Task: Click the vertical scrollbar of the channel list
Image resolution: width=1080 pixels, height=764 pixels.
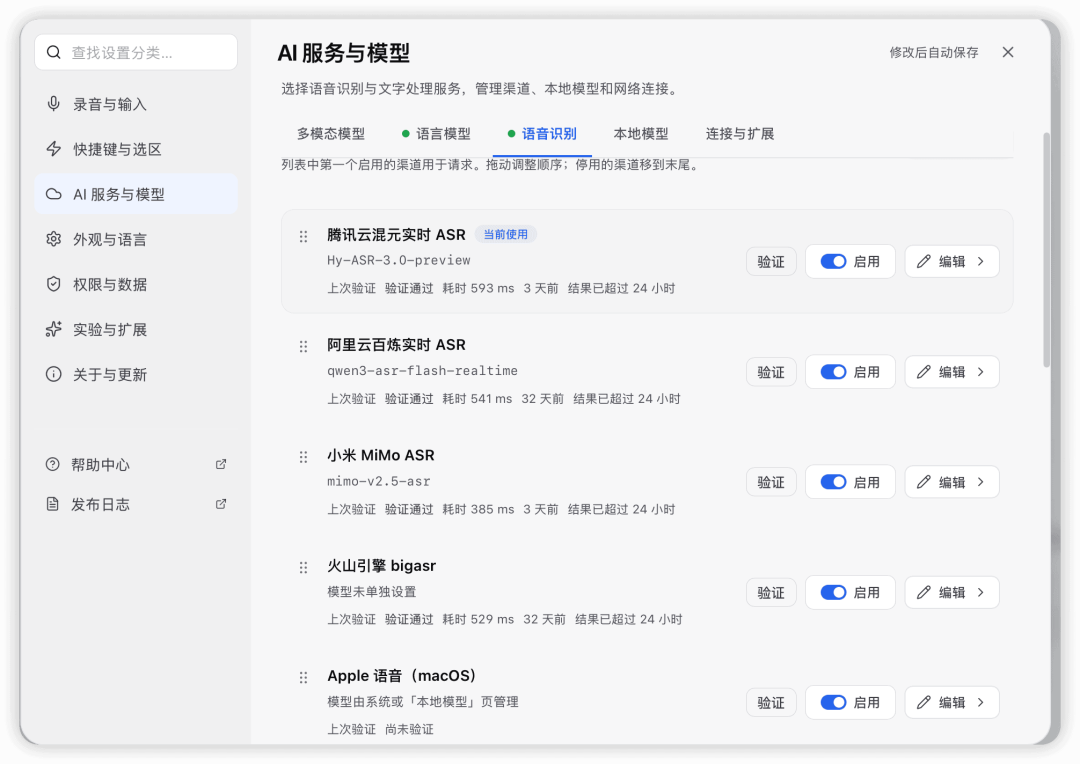Action: point(1046,249)
